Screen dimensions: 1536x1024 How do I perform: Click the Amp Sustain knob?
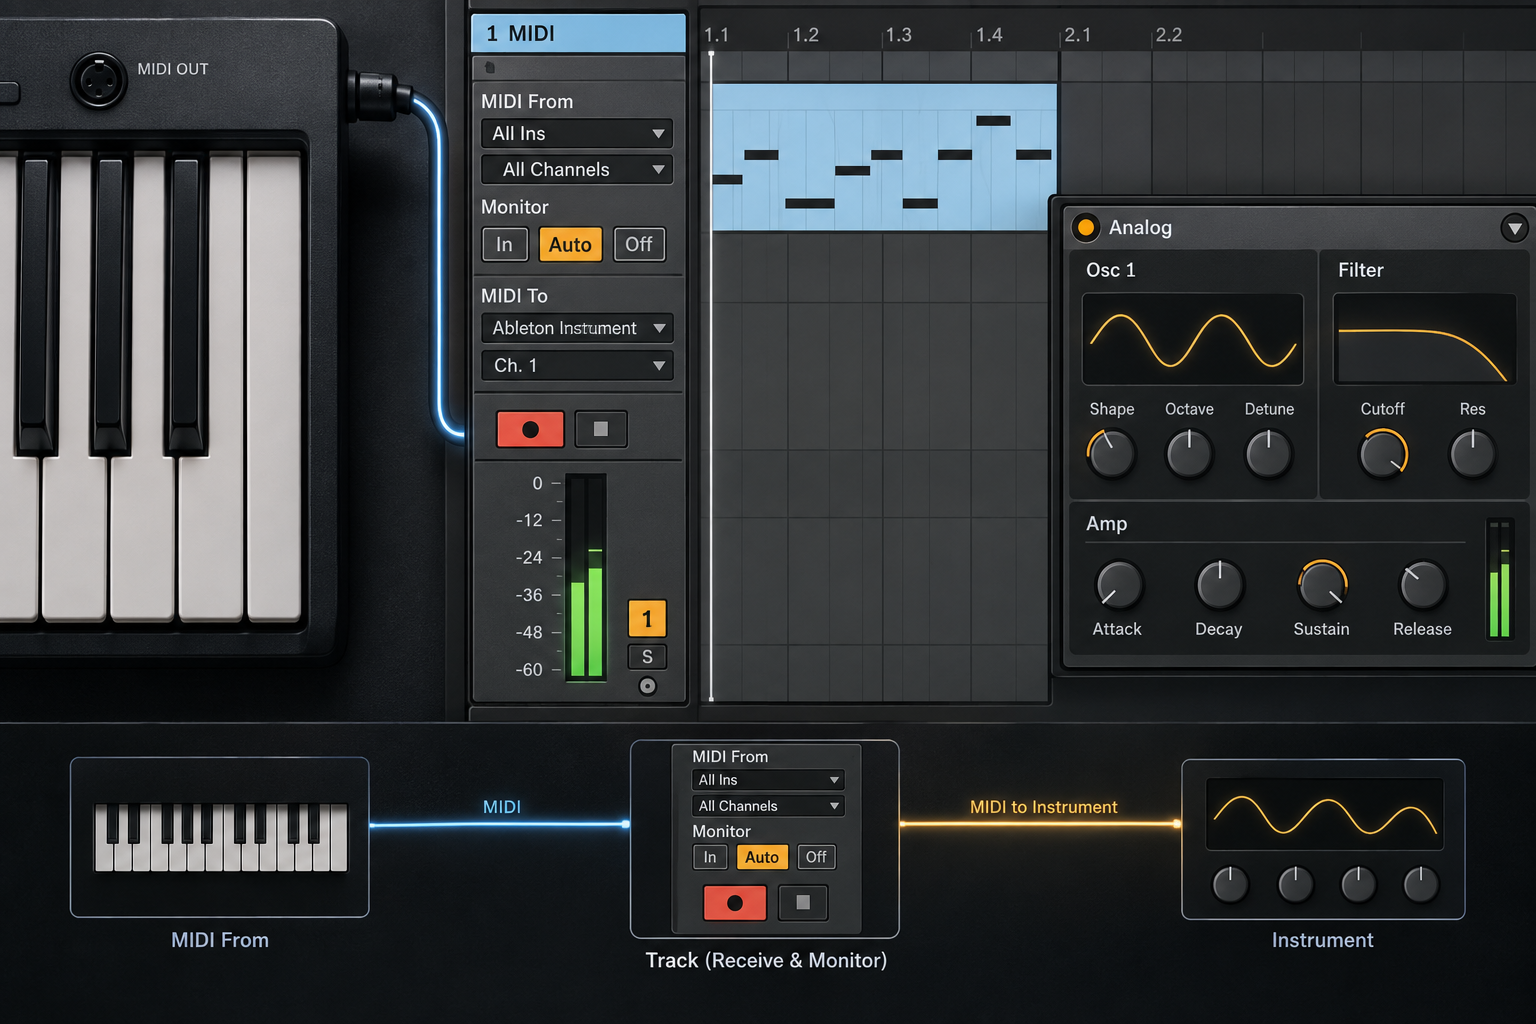[x=1322, y=585]
